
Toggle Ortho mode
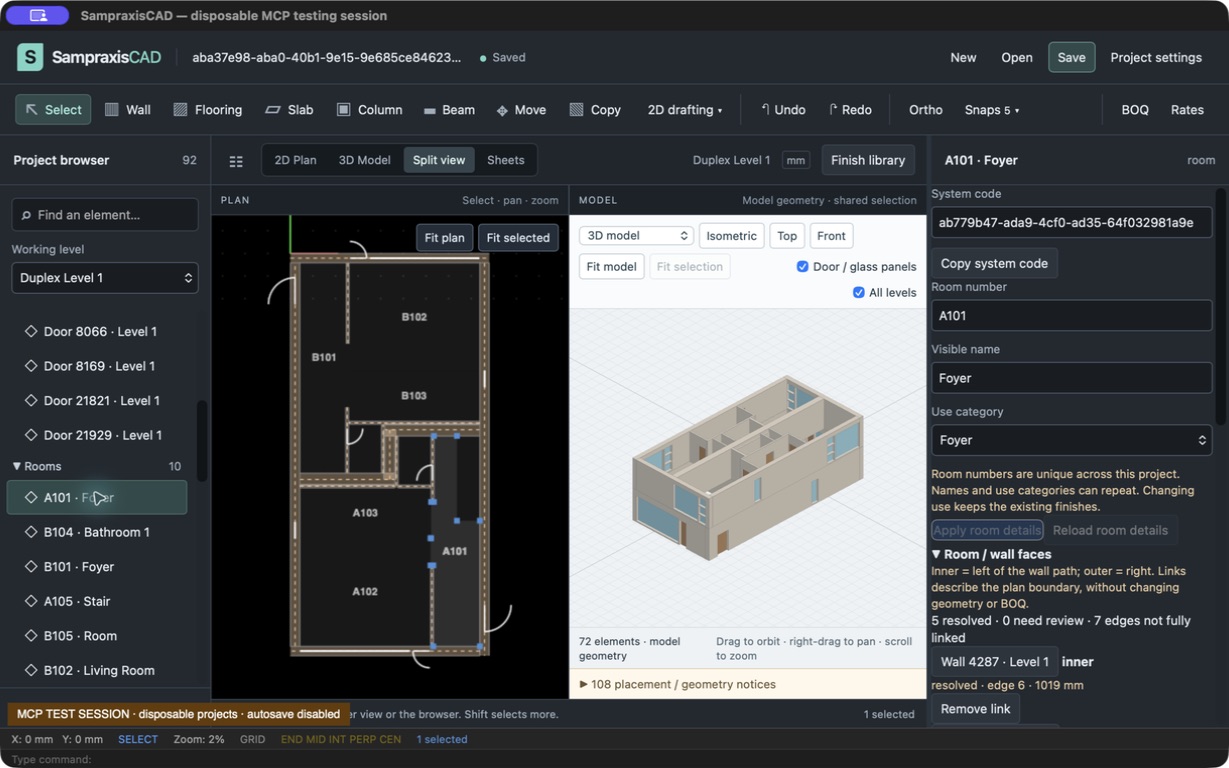coord(925,110)
